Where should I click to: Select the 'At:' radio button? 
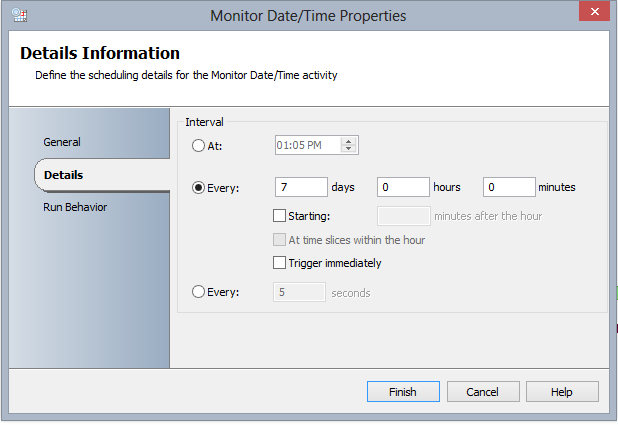(198, 145)
